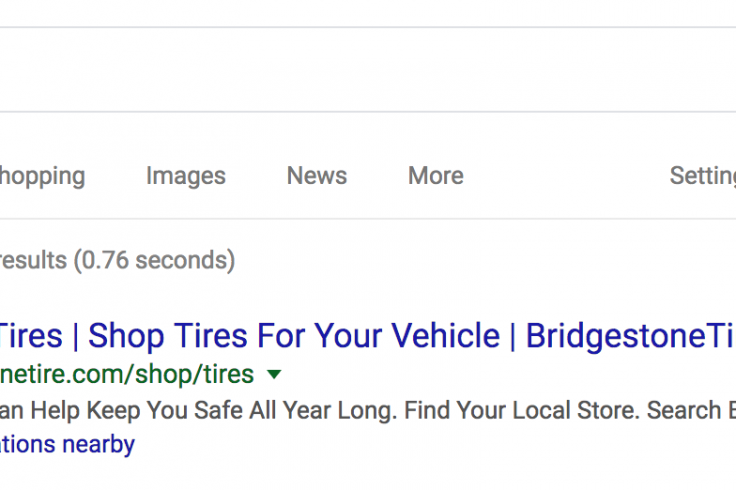Follow the blue locations nearby link

[67, 444]
